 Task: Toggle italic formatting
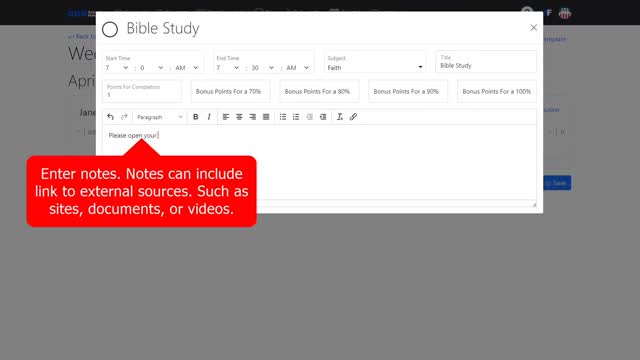pos(209,117)
